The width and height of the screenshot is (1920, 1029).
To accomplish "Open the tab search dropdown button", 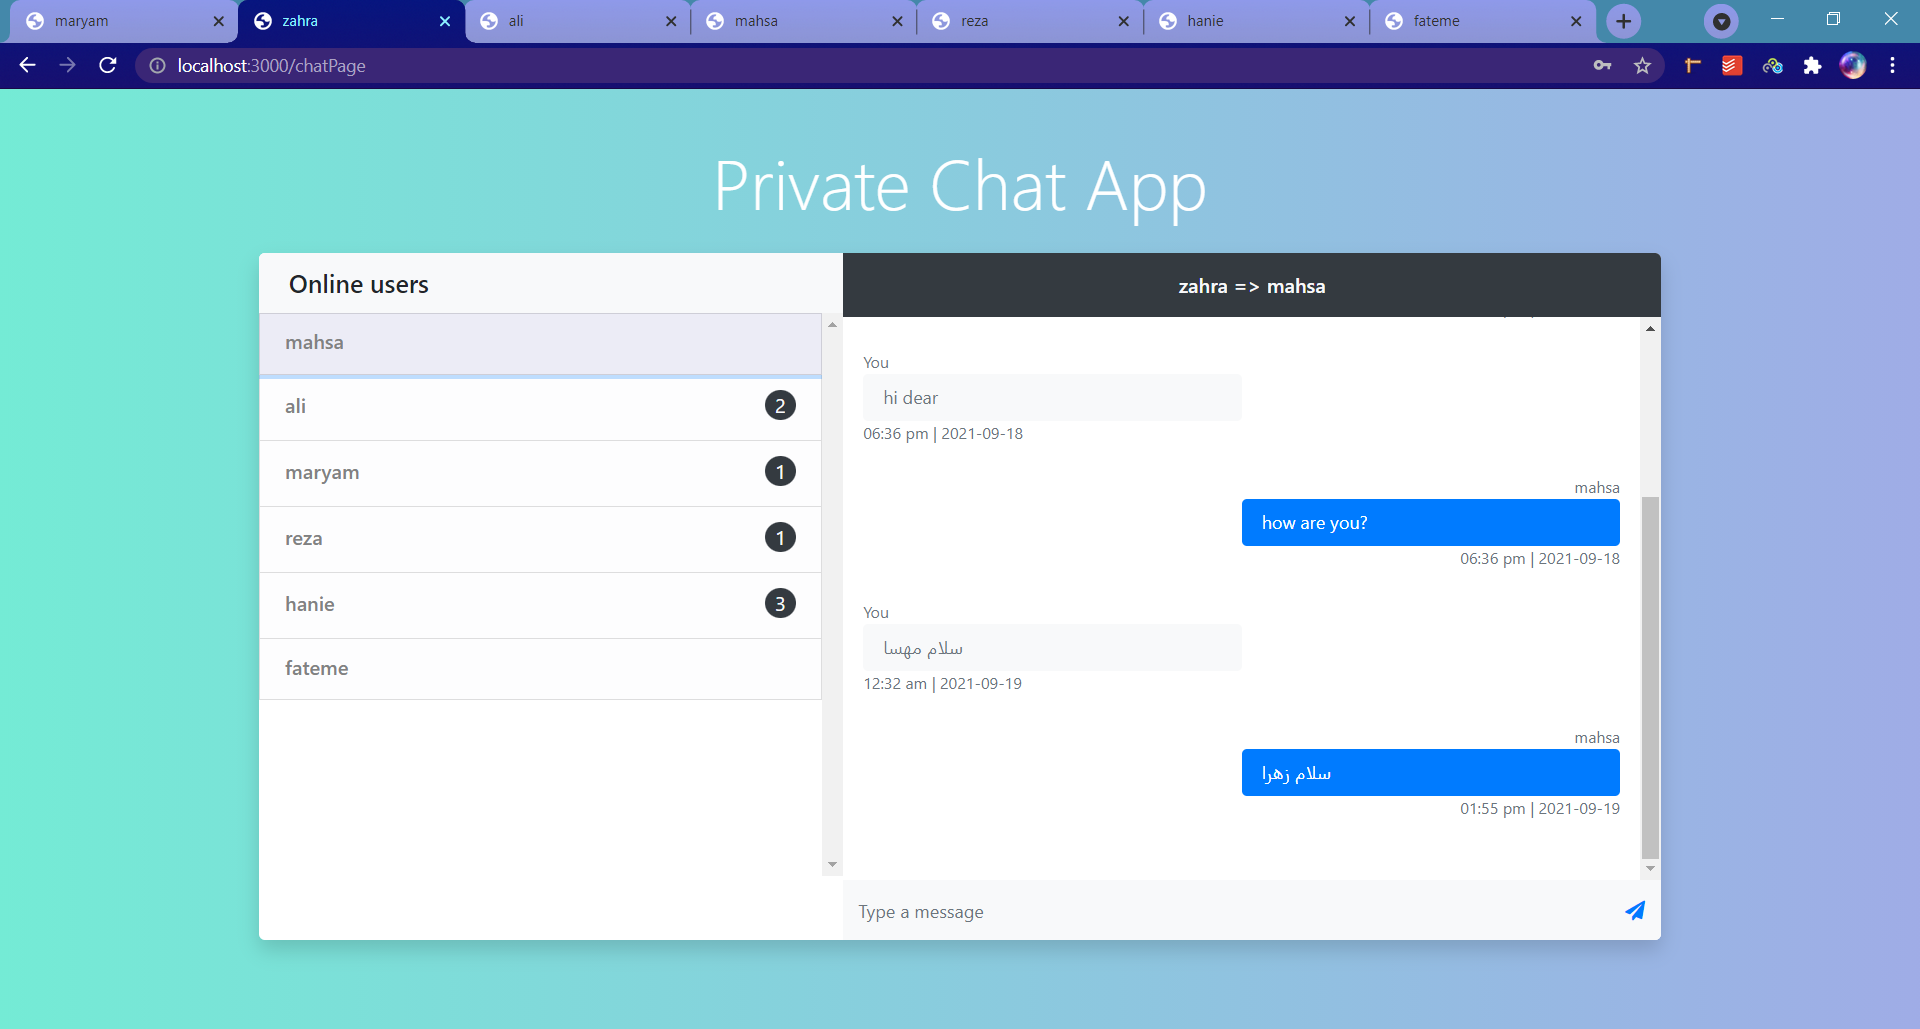I will point(1721,20).
